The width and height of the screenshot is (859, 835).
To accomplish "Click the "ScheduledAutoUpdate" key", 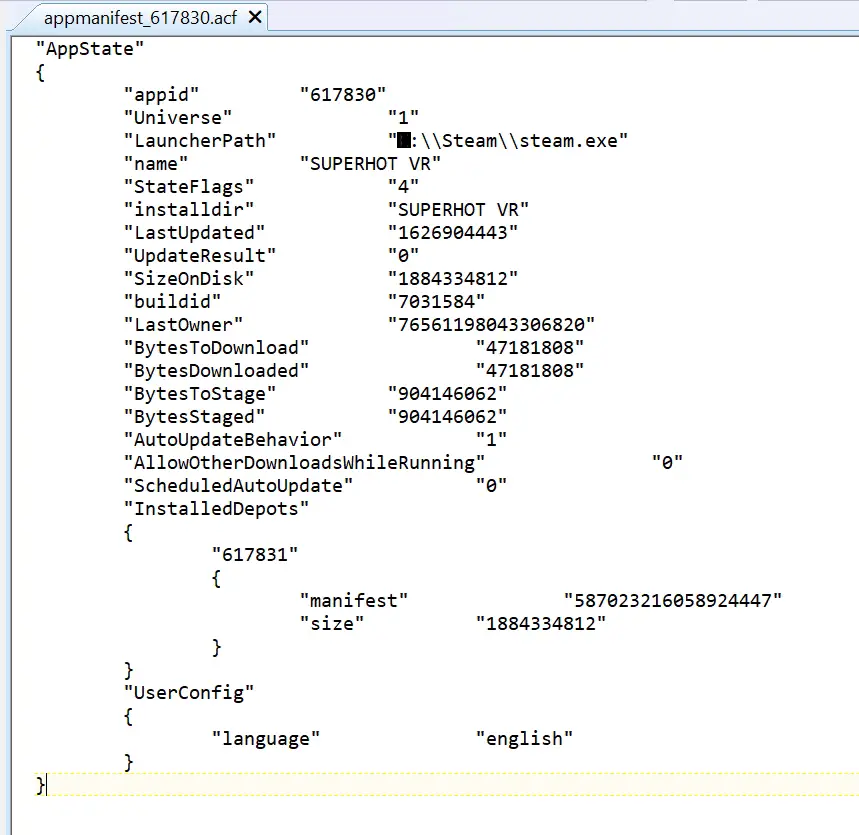I will 238,486.
